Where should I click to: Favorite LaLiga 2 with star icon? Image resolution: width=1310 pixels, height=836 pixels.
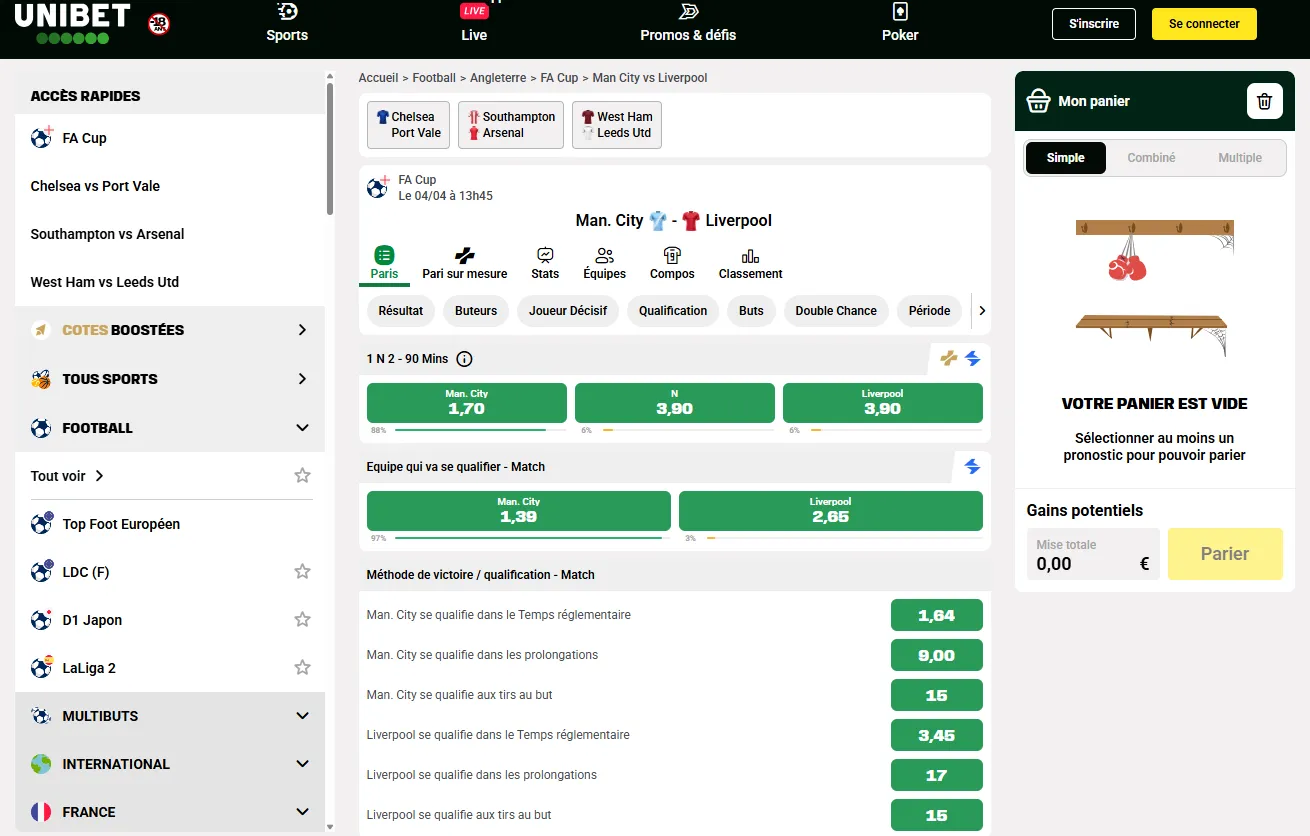pos(302,668)
